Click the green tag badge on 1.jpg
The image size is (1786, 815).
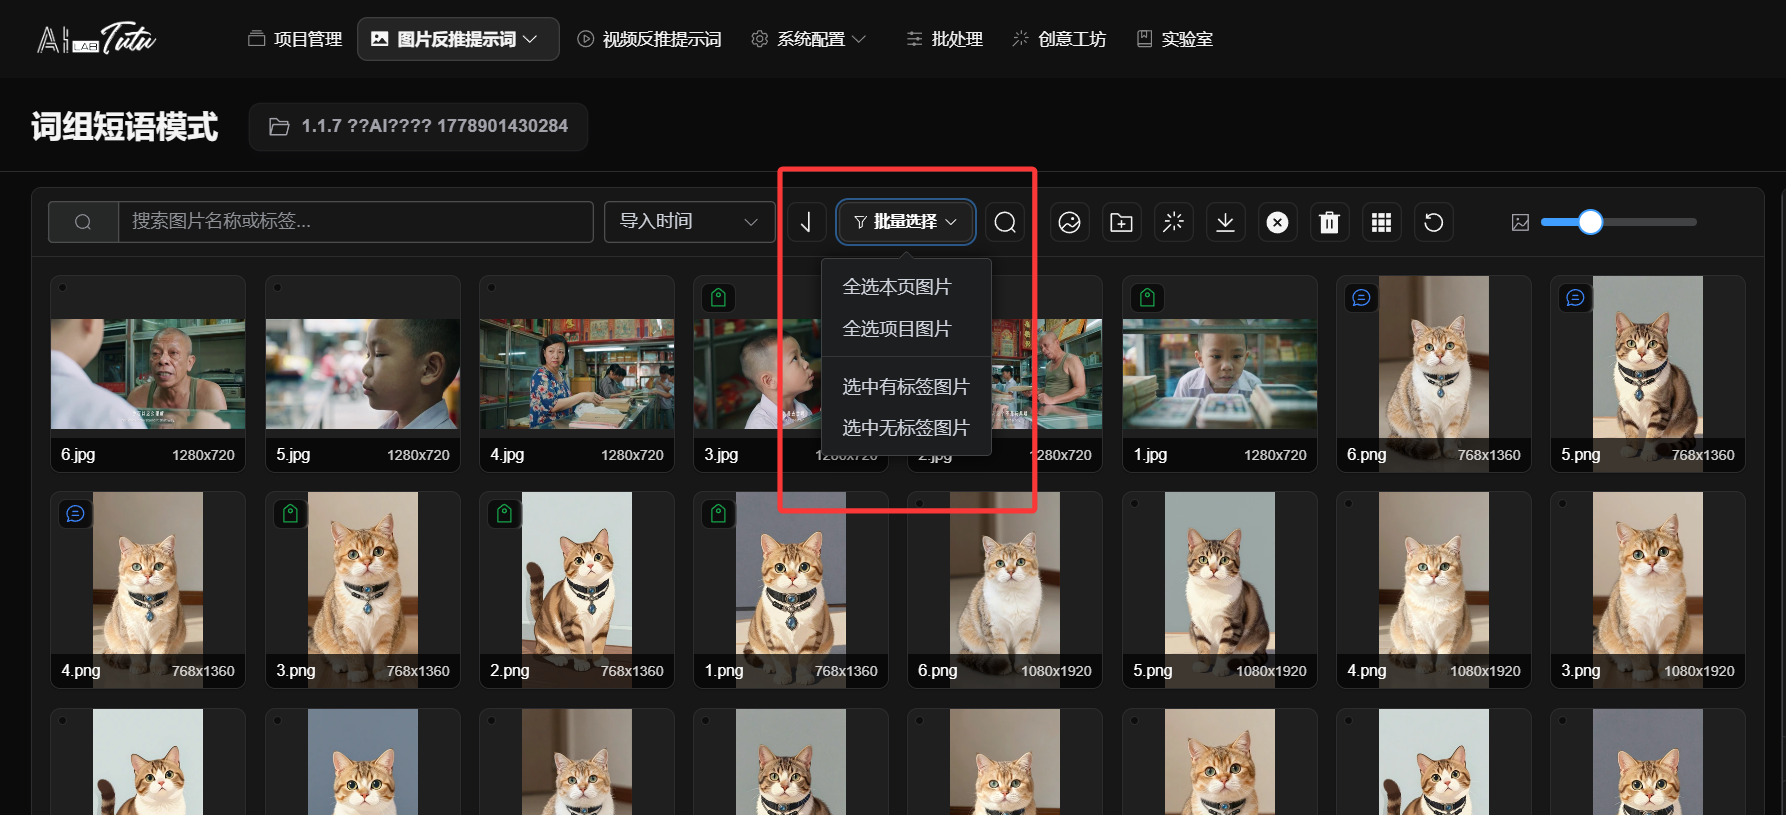click(x=1147, y=297)
